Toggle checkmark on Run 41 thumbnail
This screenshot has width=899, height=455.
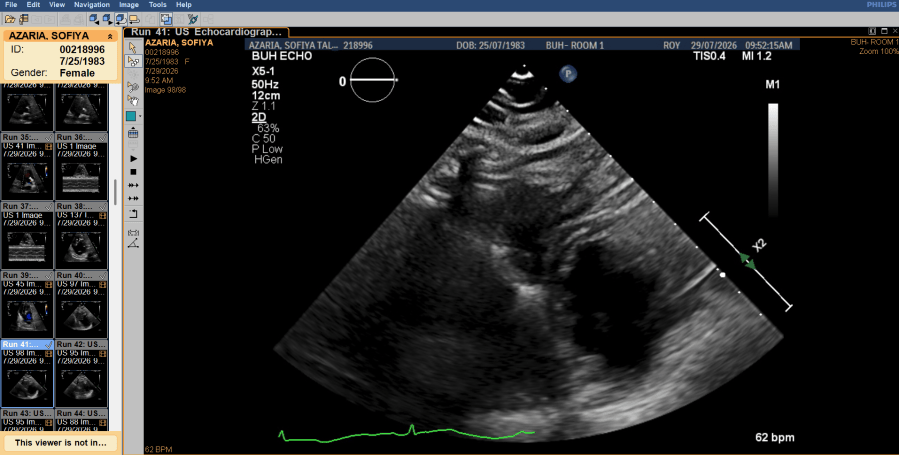coord(48,344)
